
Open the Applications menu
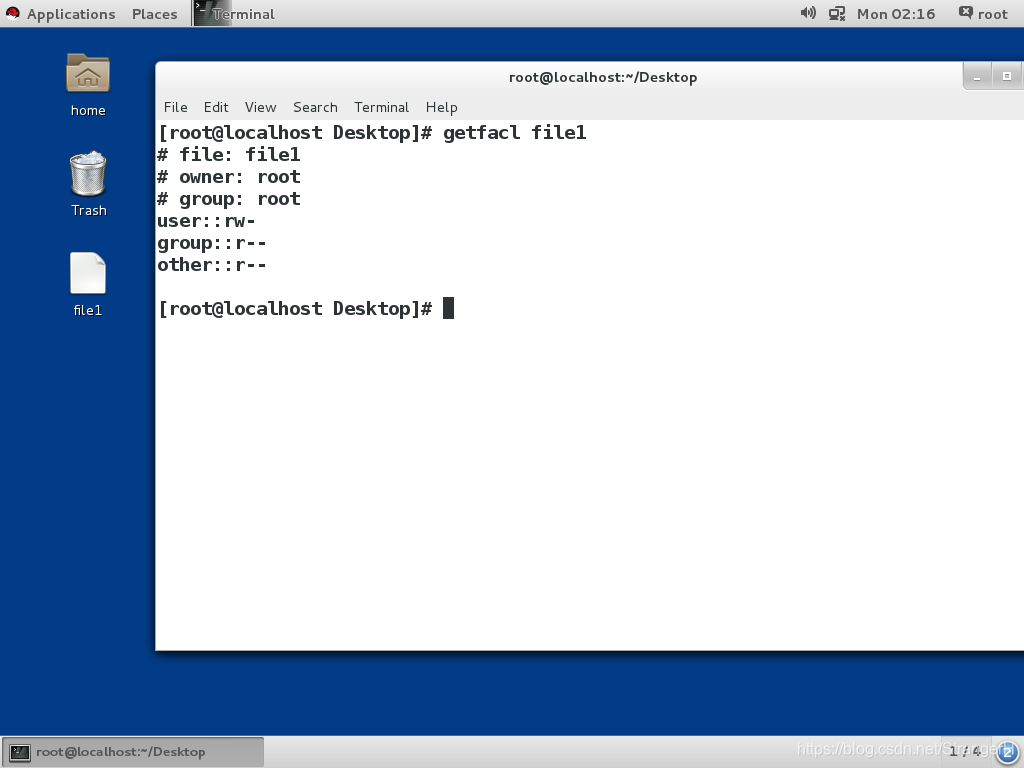[71, 14]
